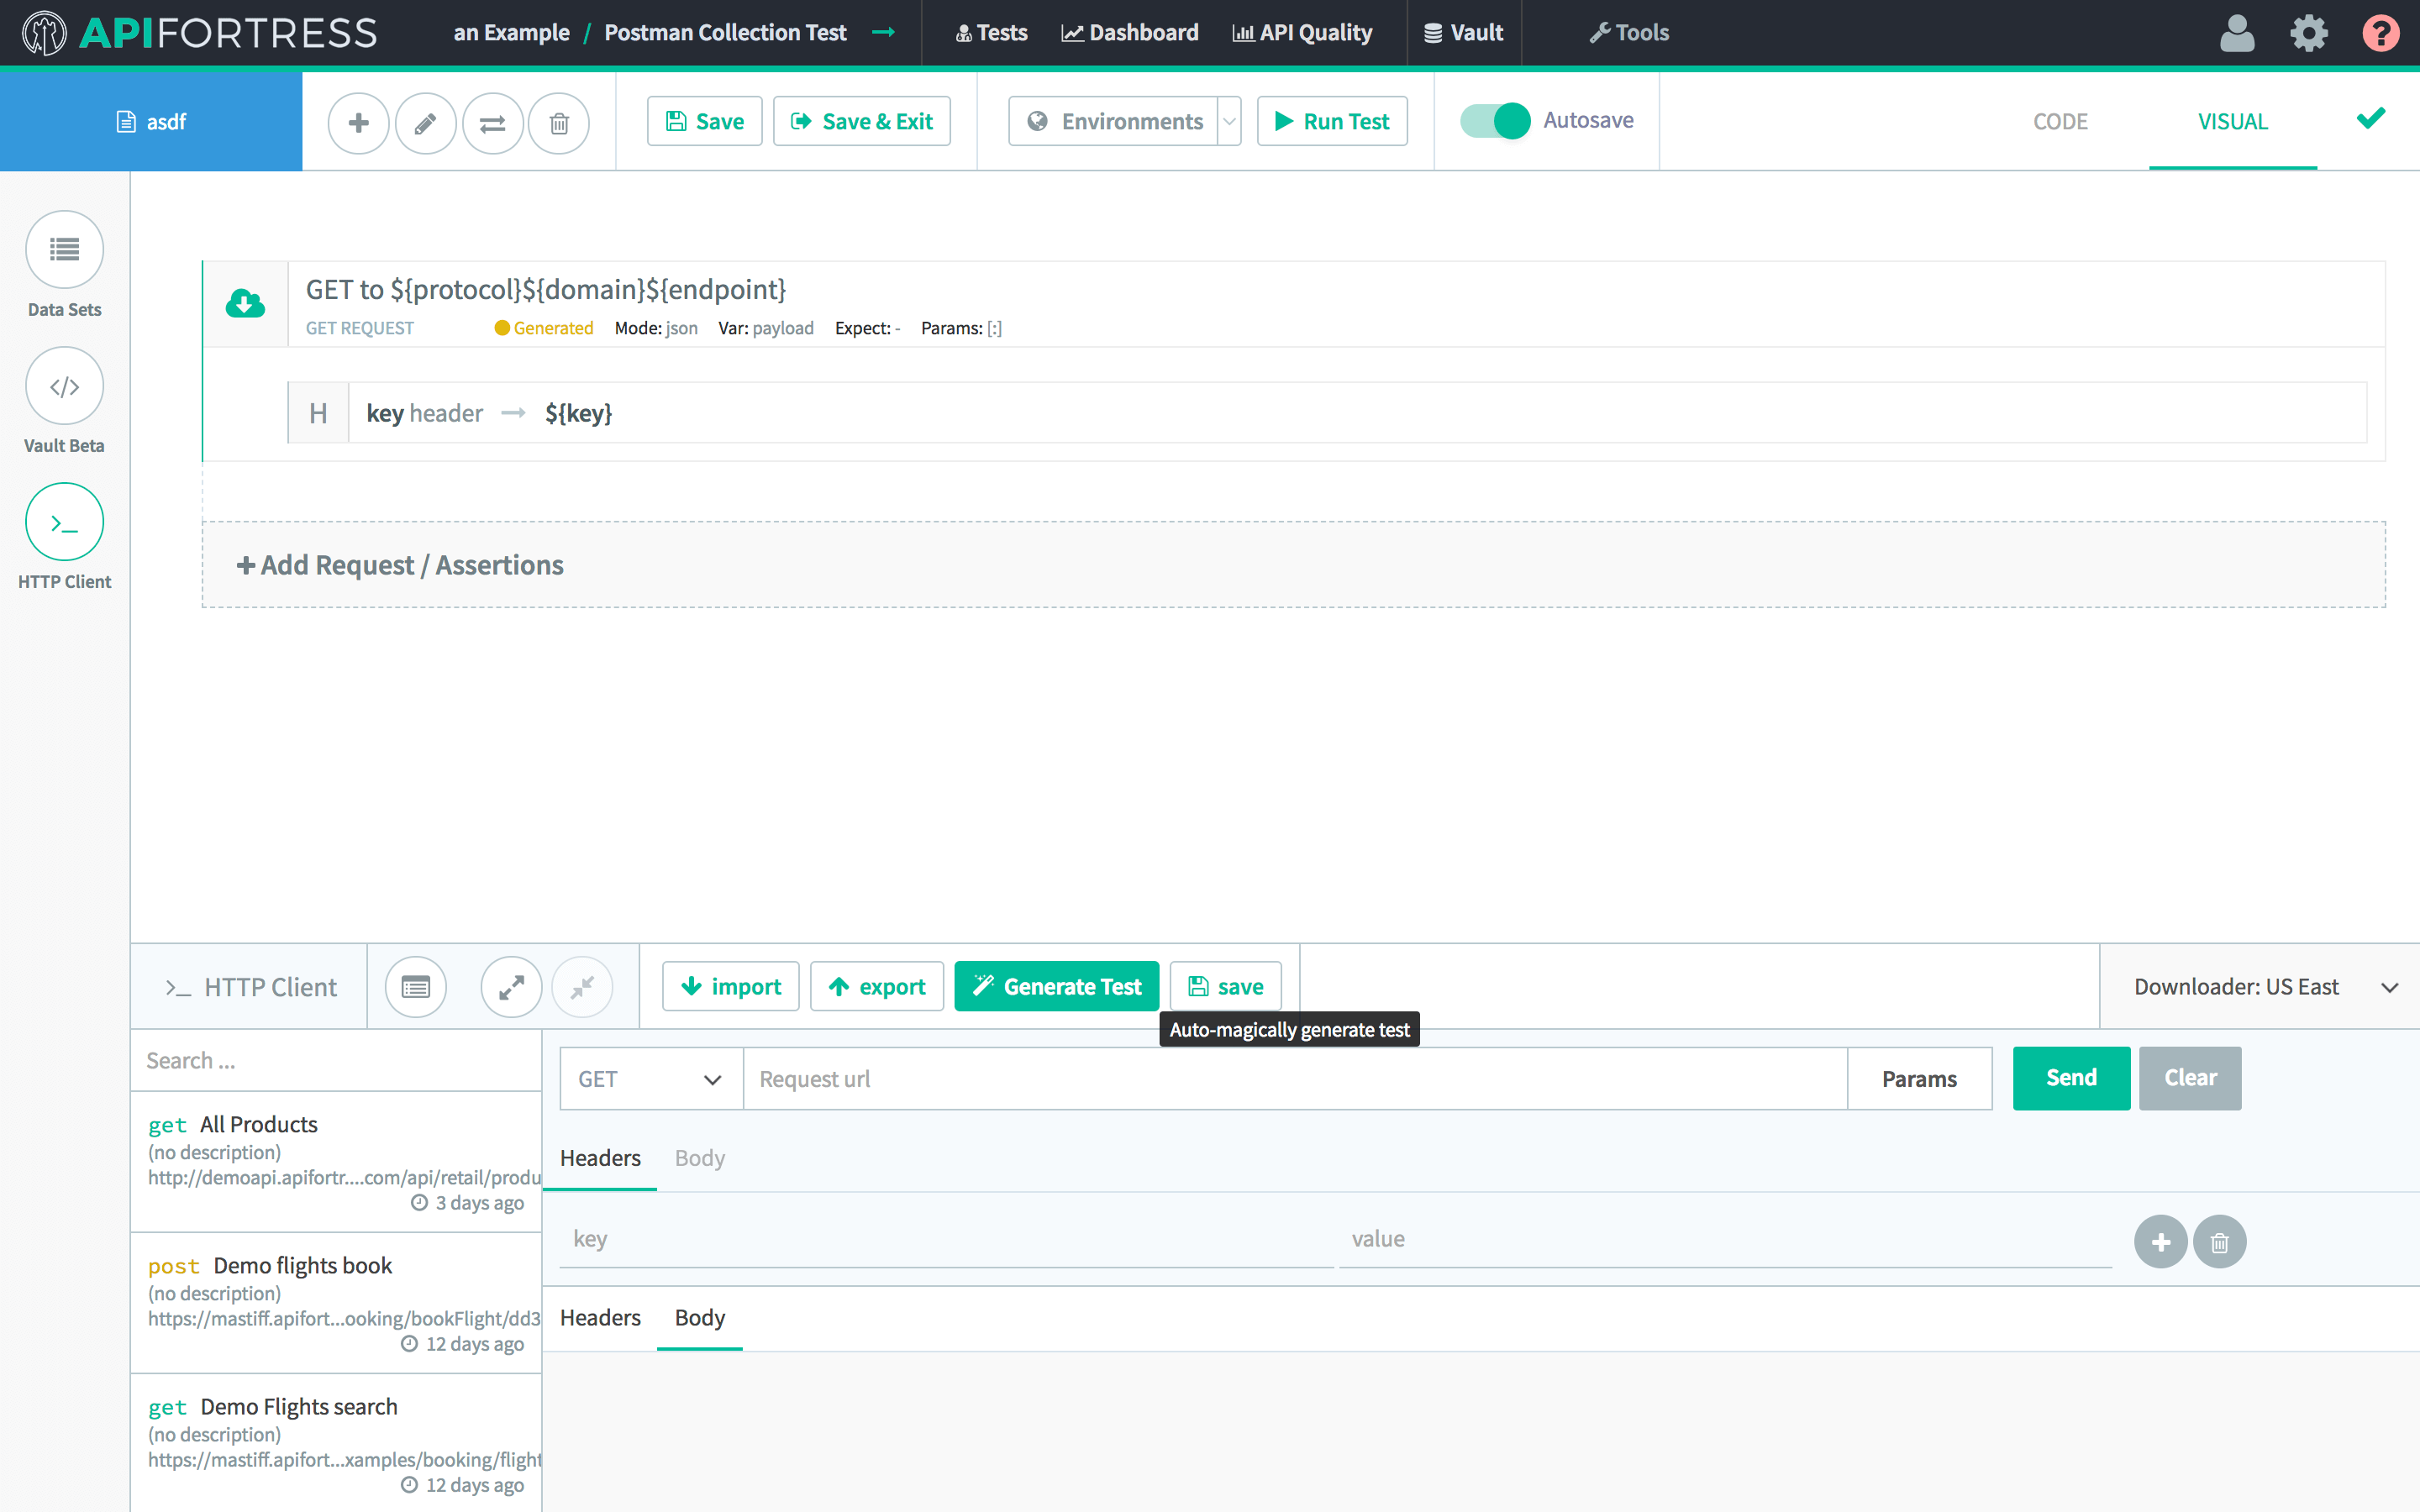
Task: Open the Data Sets sidebar panel
Action: [64, 250]
